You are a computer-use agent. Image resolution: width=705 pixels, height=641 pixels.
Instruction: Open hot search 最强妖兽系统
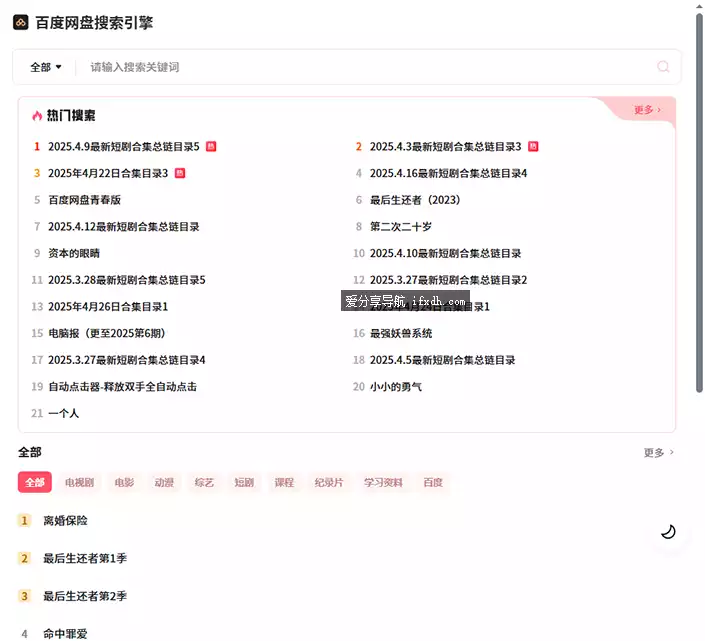(x=401, y=333)
